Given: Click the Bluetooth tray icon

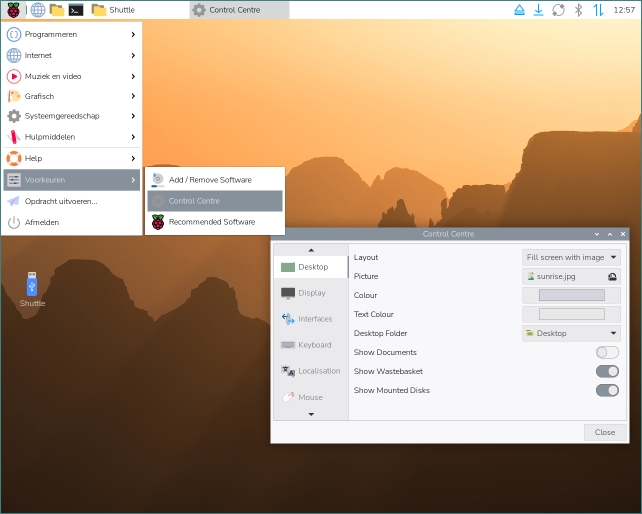Looking at the screenshot, I should [577, 10].
